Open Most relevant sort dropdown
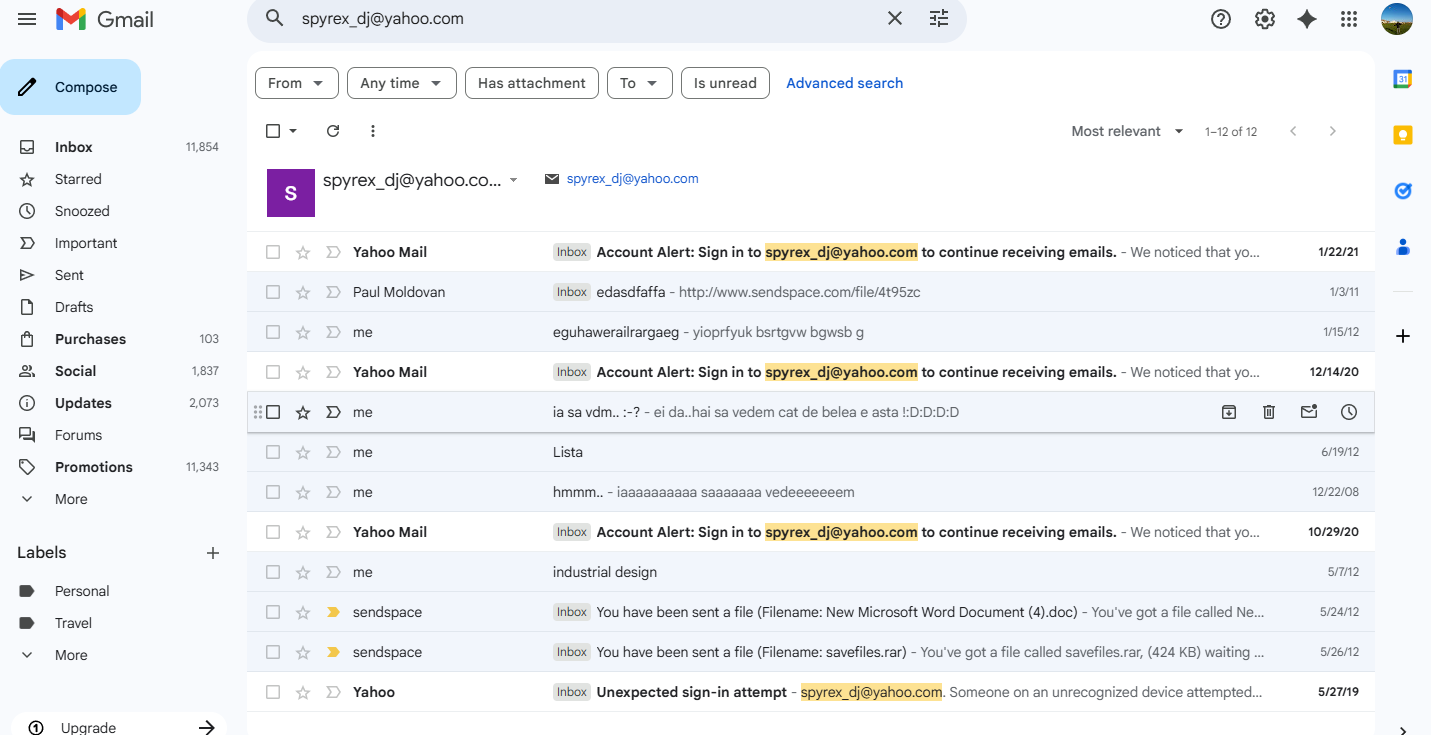 pos(1127,131)
